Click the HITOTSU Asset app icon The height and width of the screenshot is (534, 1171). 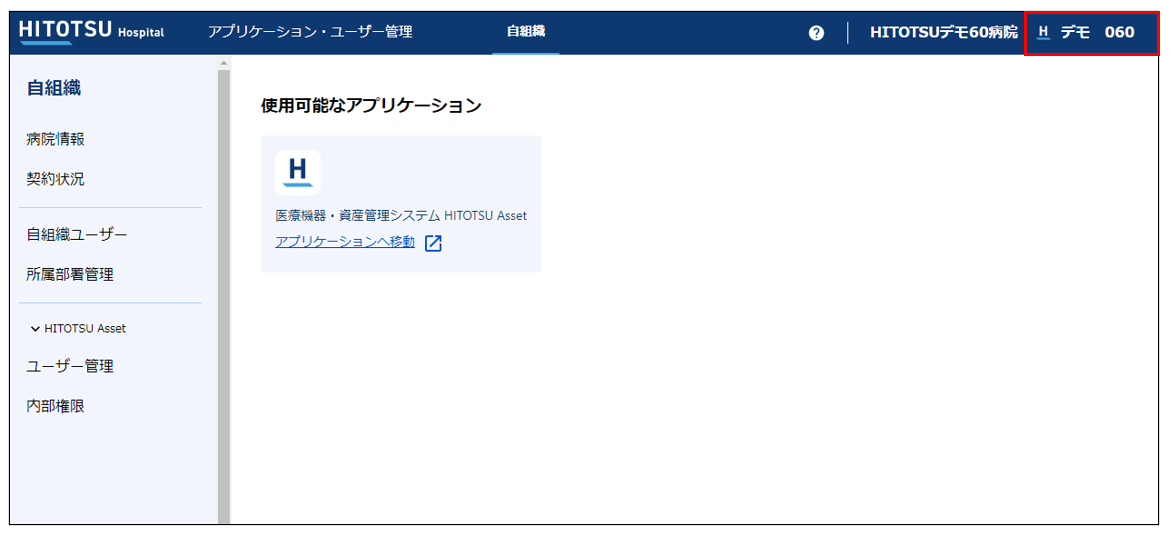[x=298, y=173]
